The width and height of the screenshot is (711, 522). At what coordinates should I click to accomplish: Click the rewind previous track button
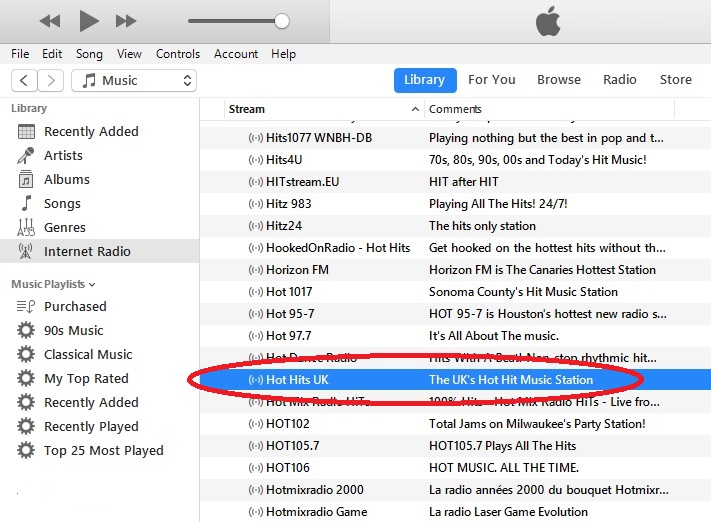click(x=50, y=21)
